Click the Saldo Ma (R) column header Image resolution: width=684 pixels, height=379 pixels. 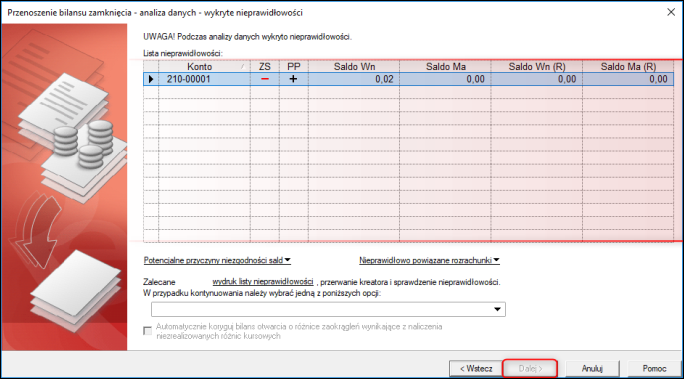click(628, 66)
